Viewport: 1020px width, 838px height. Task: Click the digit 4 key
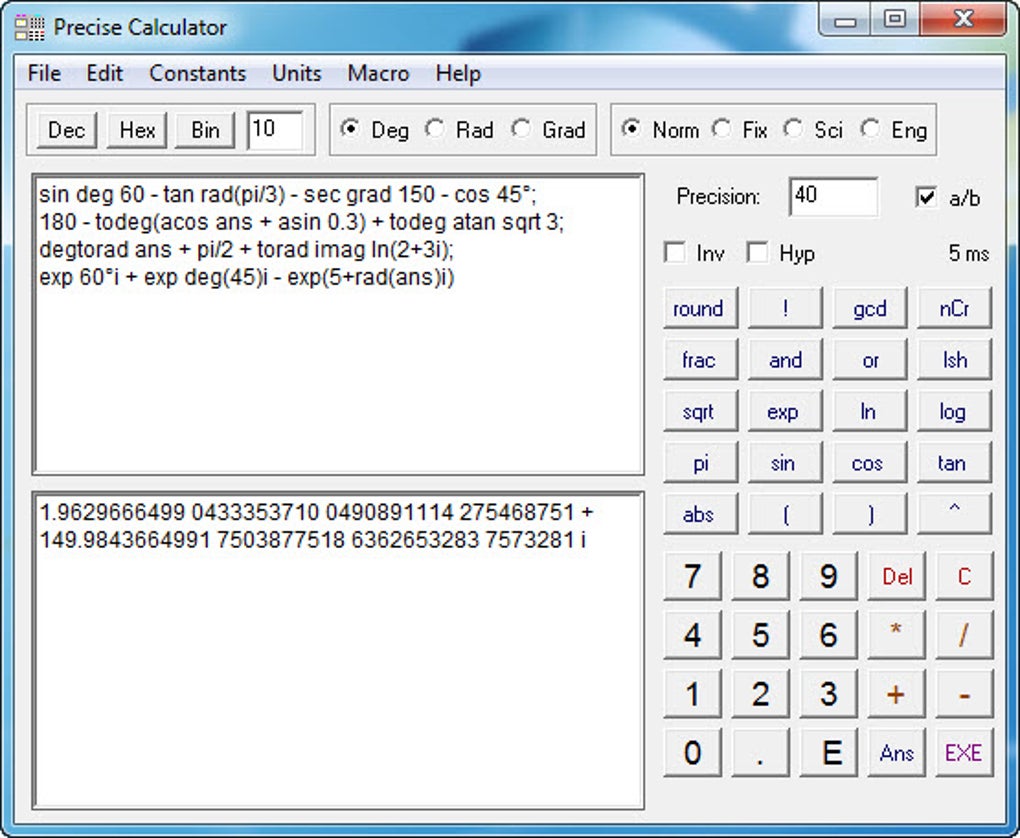click(x=693, y=635)
